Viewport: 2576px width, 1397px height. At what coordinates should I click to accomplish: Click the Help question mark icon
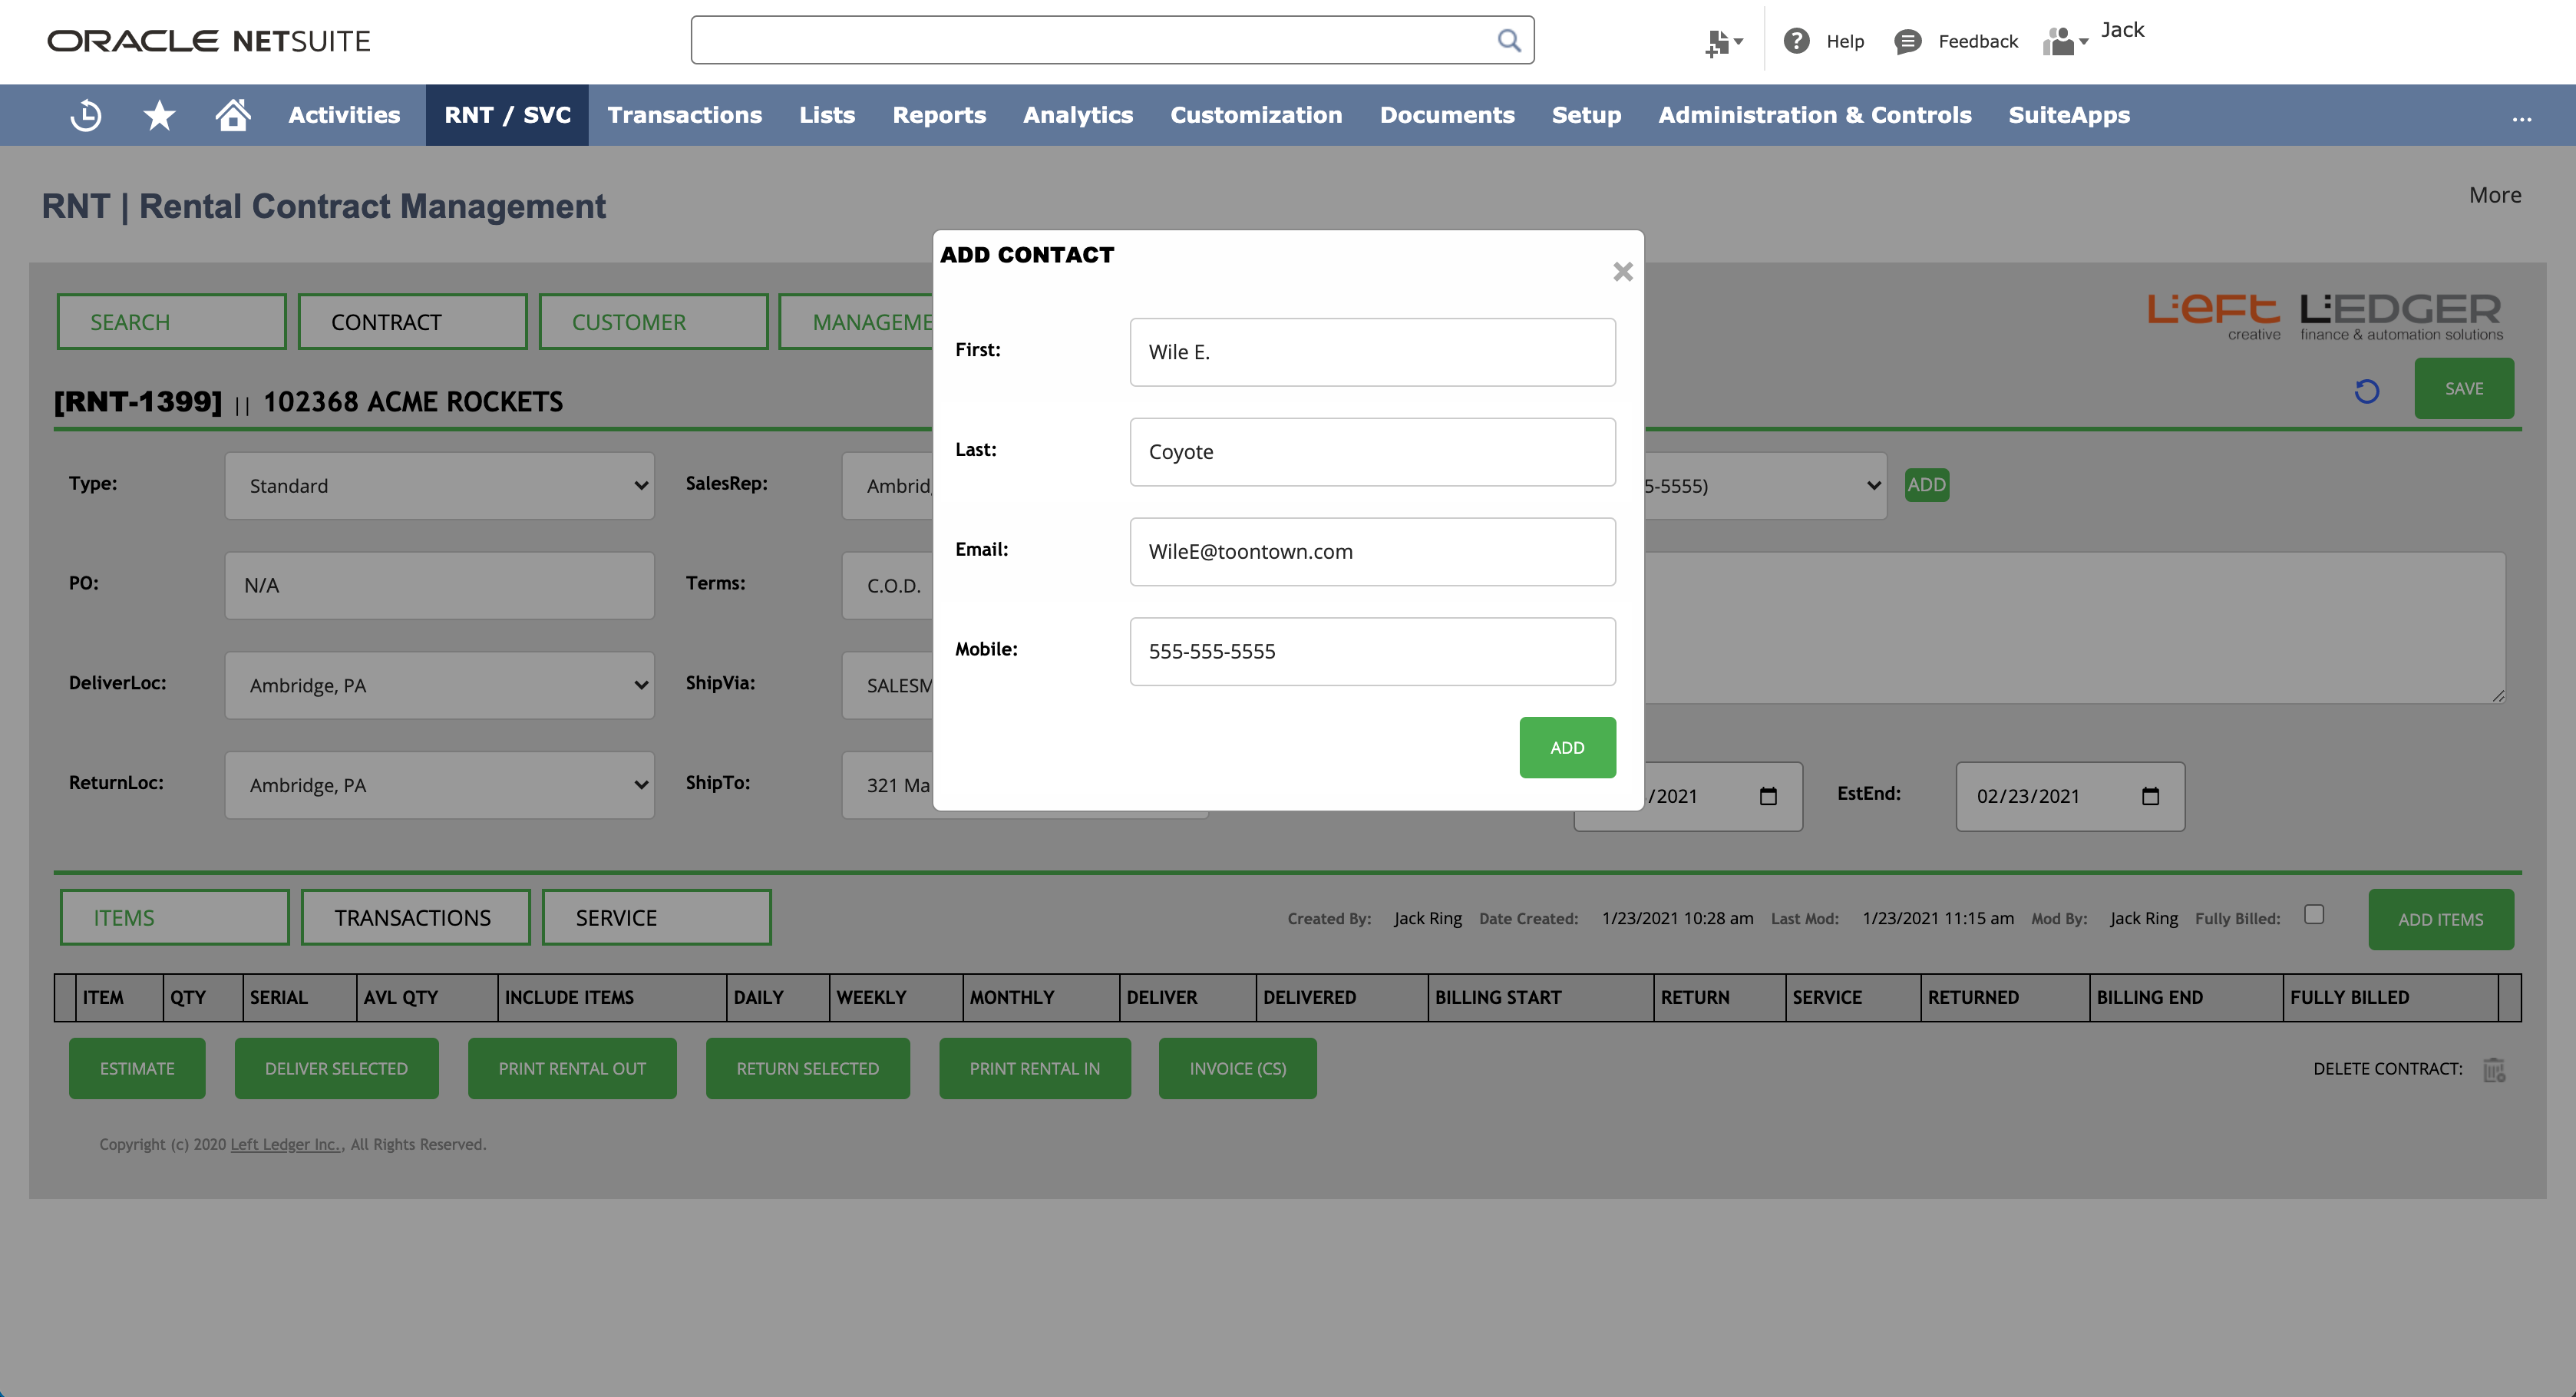coord(1796,41)
